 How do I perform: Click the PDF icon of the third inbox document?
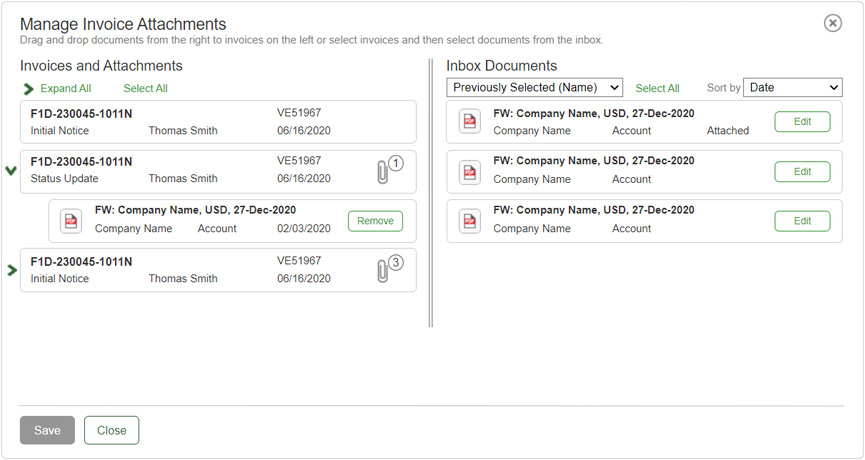pyautogui.click(x=469, y=221)
